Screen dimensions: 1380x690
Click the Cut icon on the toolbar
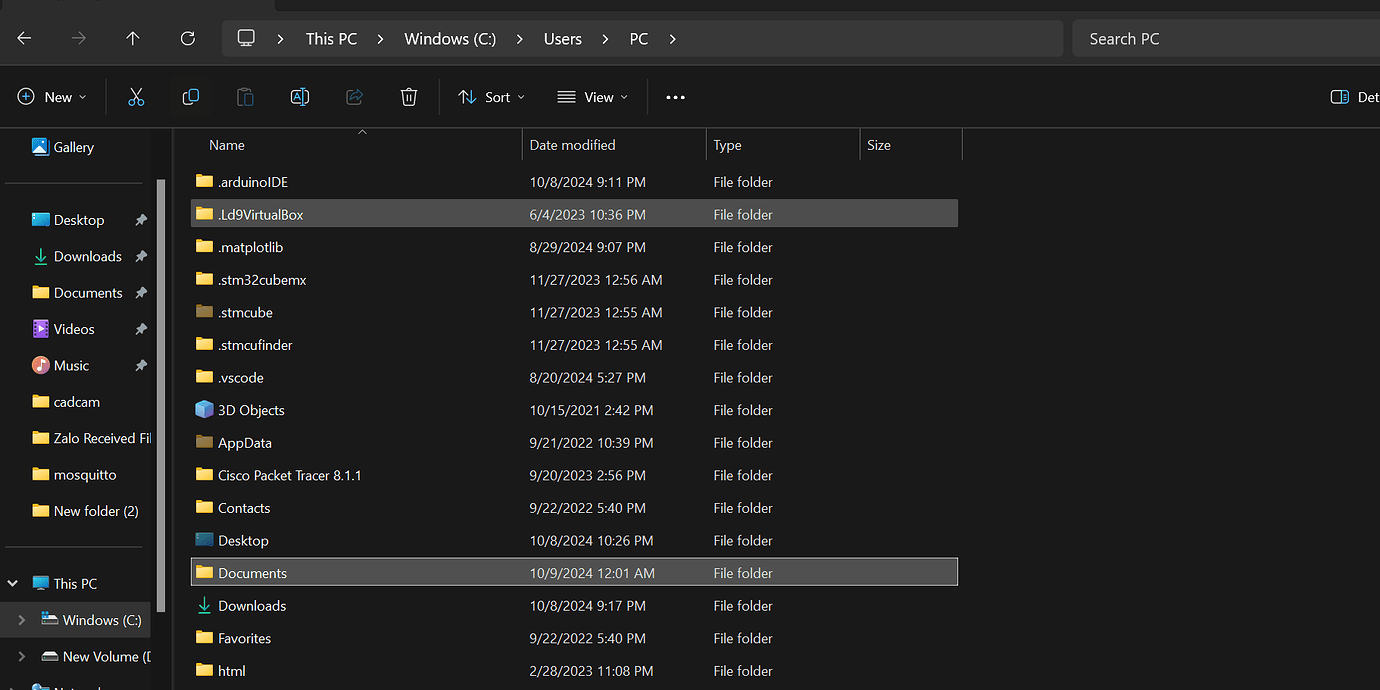[136, 96]
